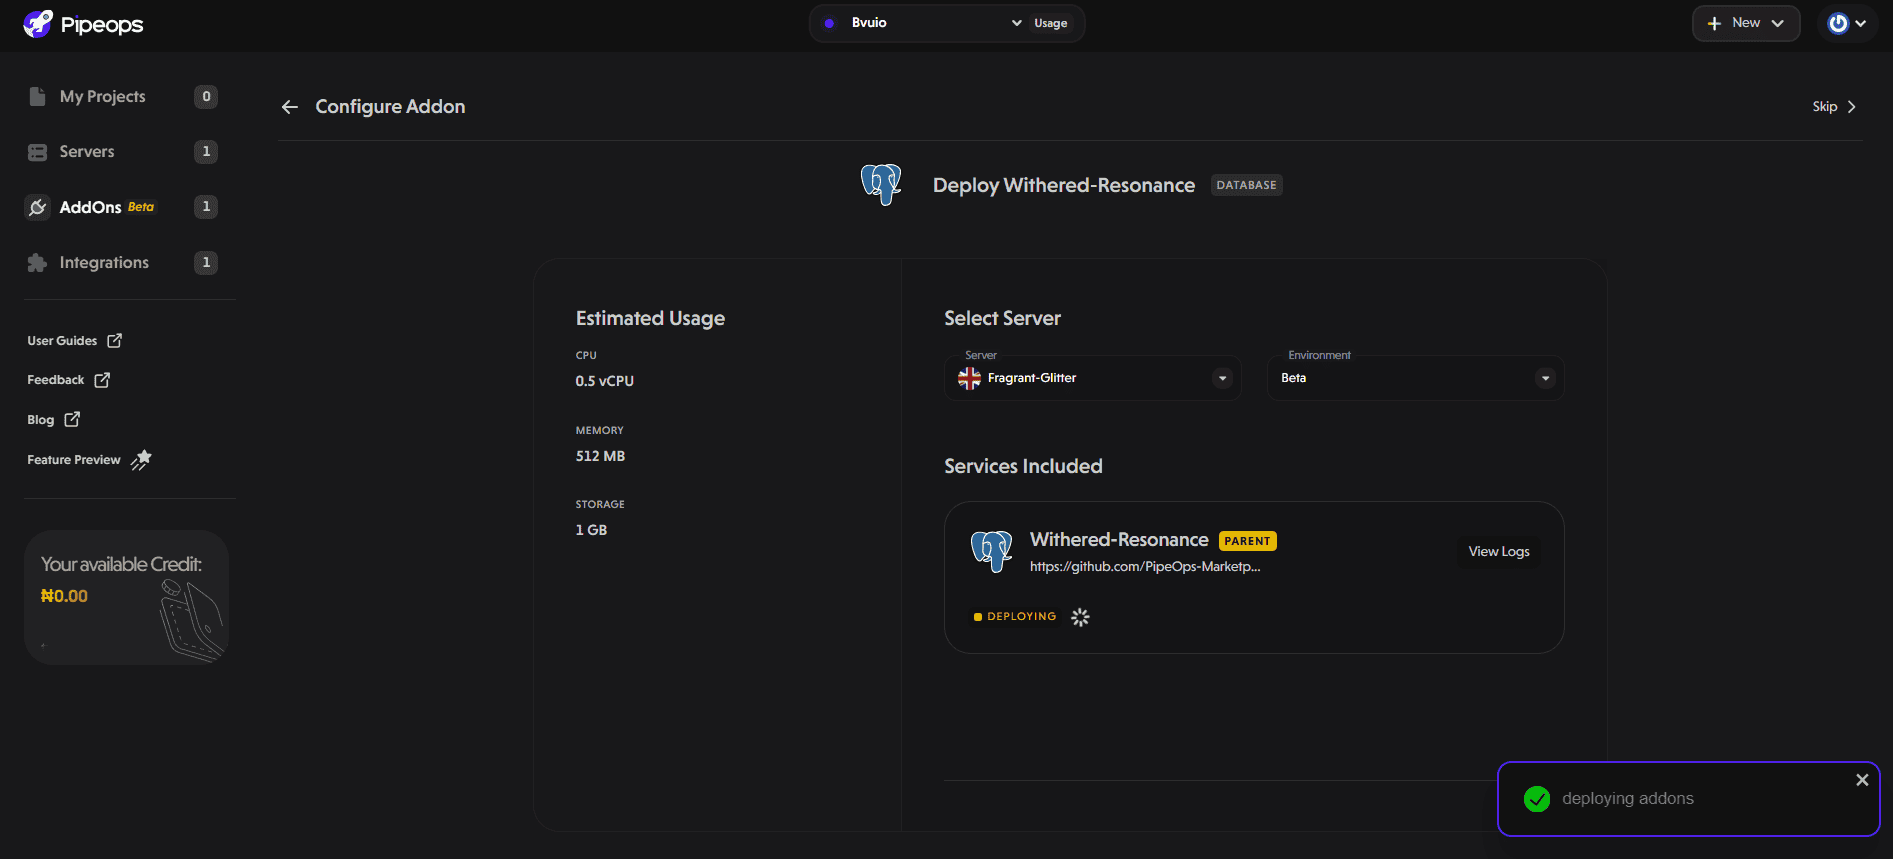
Task: Open the user account power menu
Action: [x=1847, y=23]
